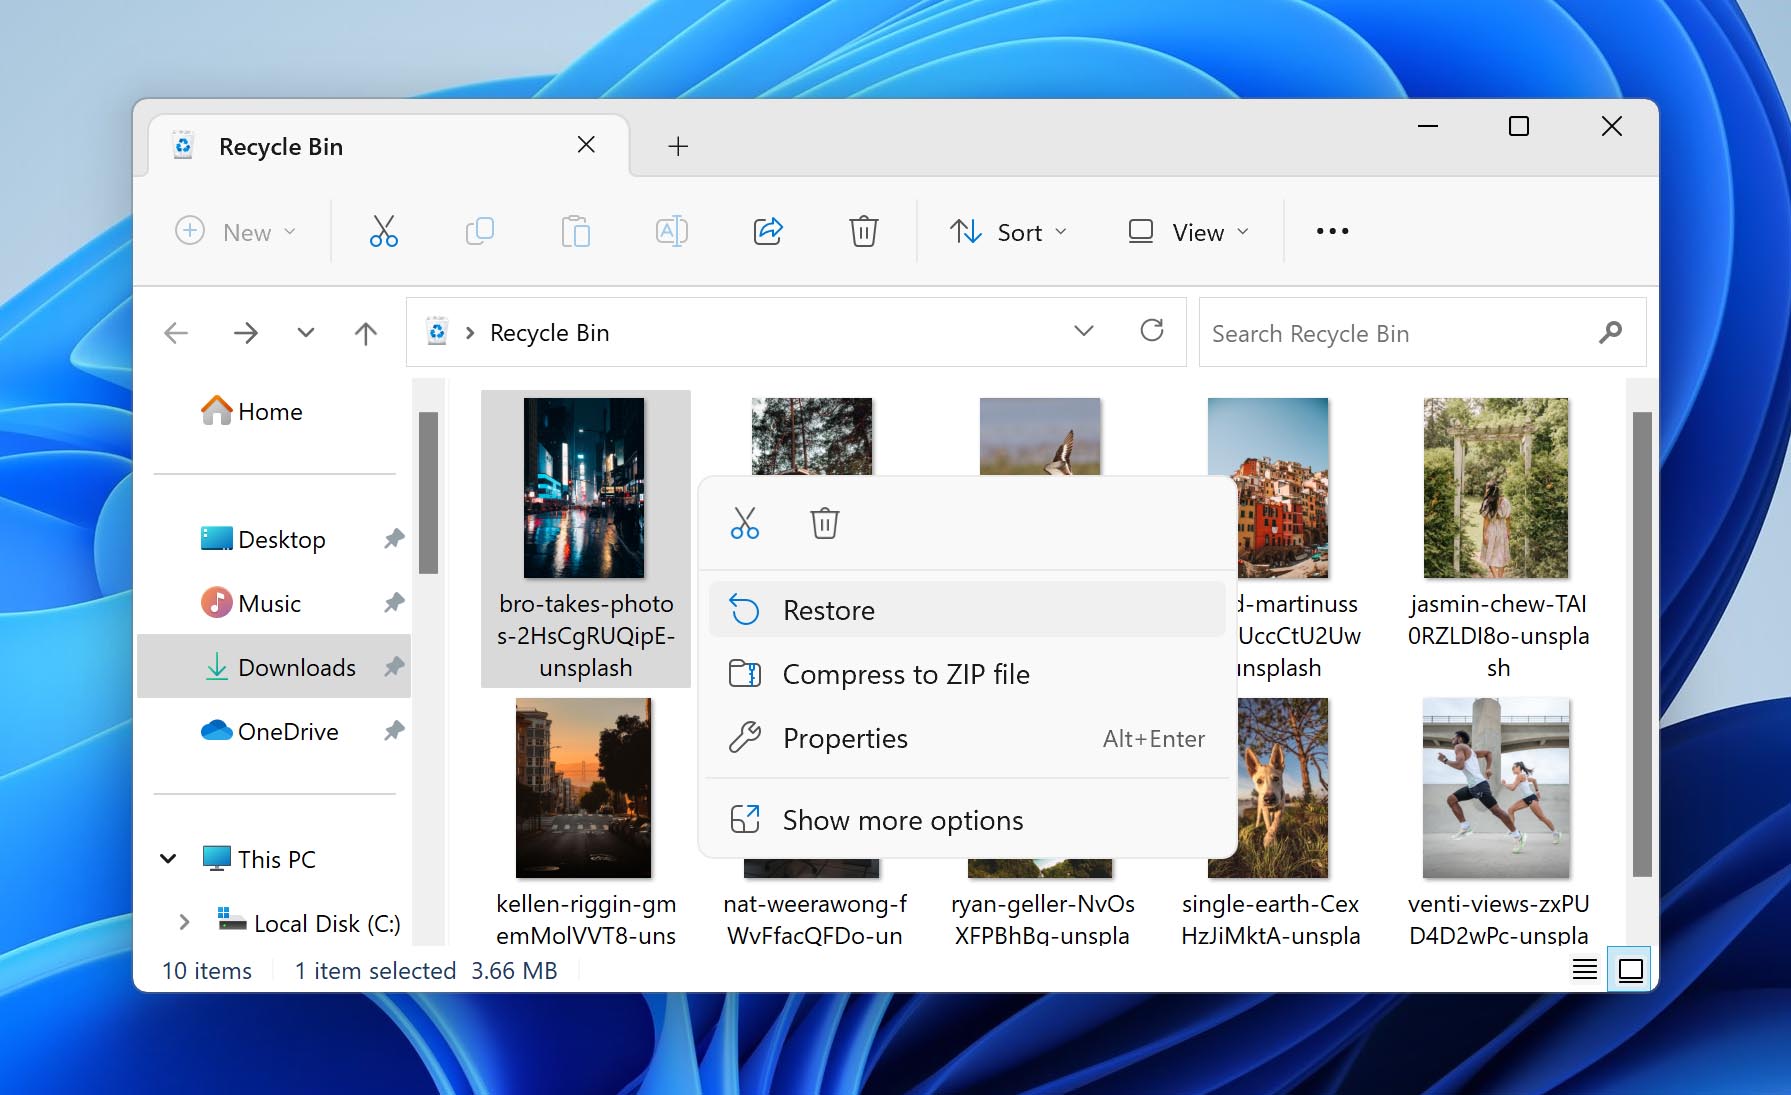Open the See more ellipsis menu
This screenshot has width=1791, height=1095.
pos(1332,232)
